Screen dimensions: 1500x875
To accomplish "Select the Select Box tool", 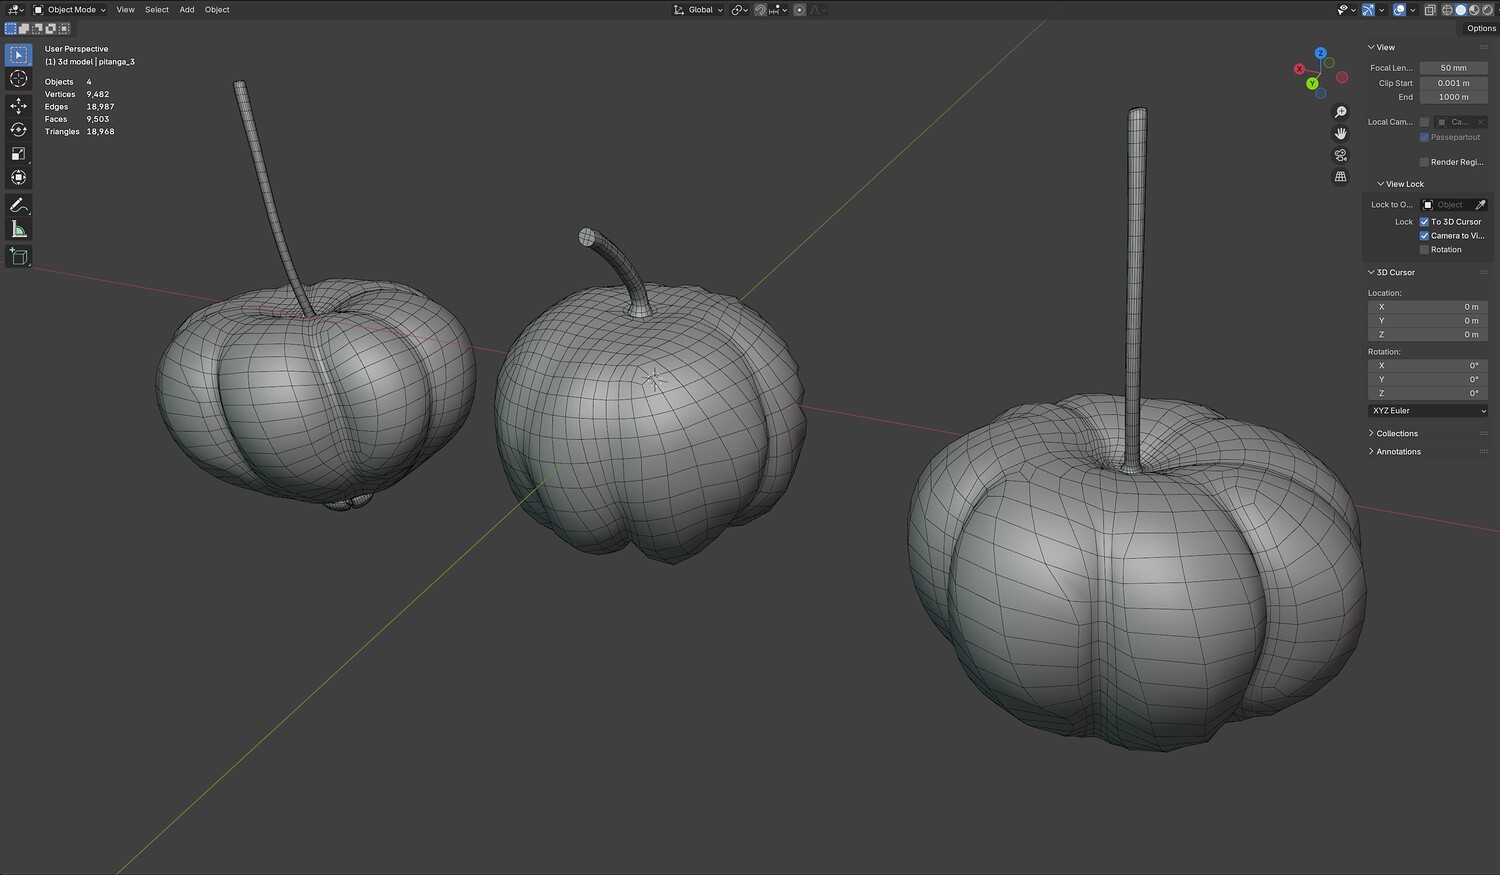I will coord(19,55).
